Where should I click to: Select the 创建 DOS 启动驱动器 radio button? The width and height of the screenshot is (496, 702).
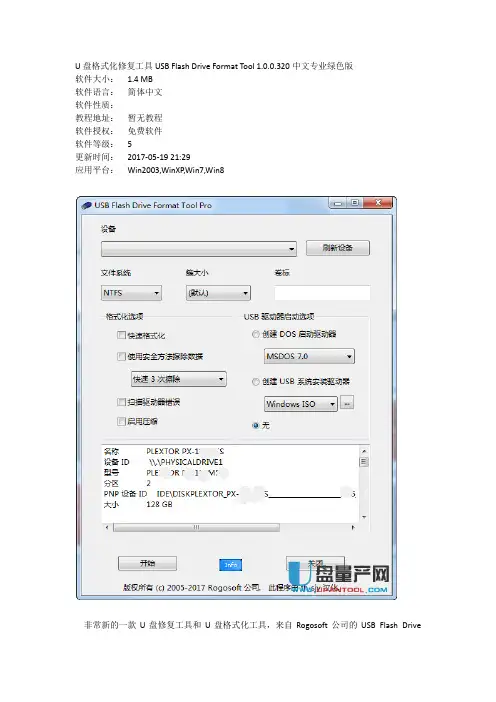tap(256, 334)
